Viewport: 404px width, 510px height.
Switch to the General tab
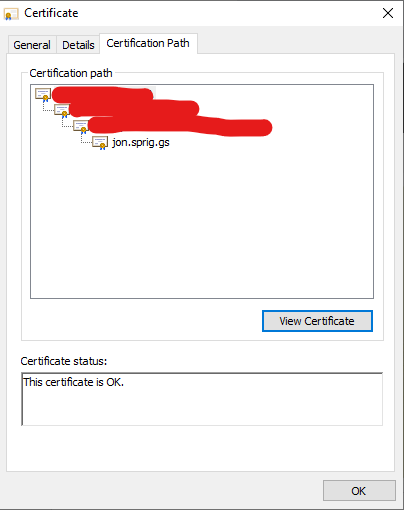[x=32, y=45]
